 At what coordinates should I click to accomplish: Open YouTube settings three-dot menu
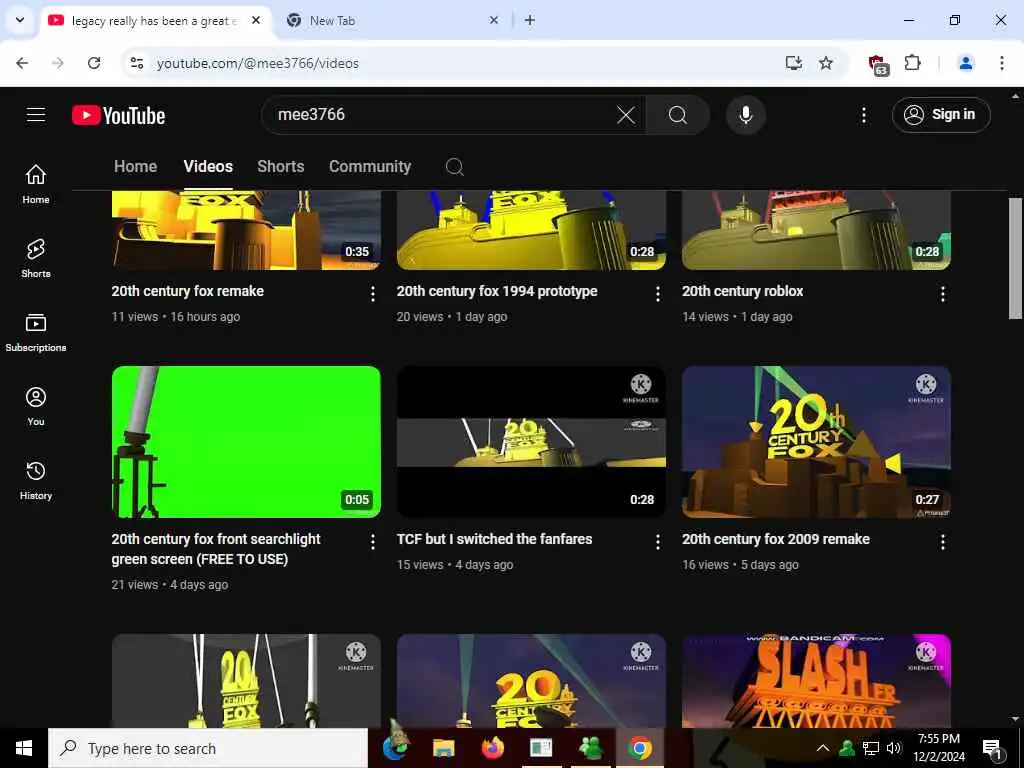(863, 116)
